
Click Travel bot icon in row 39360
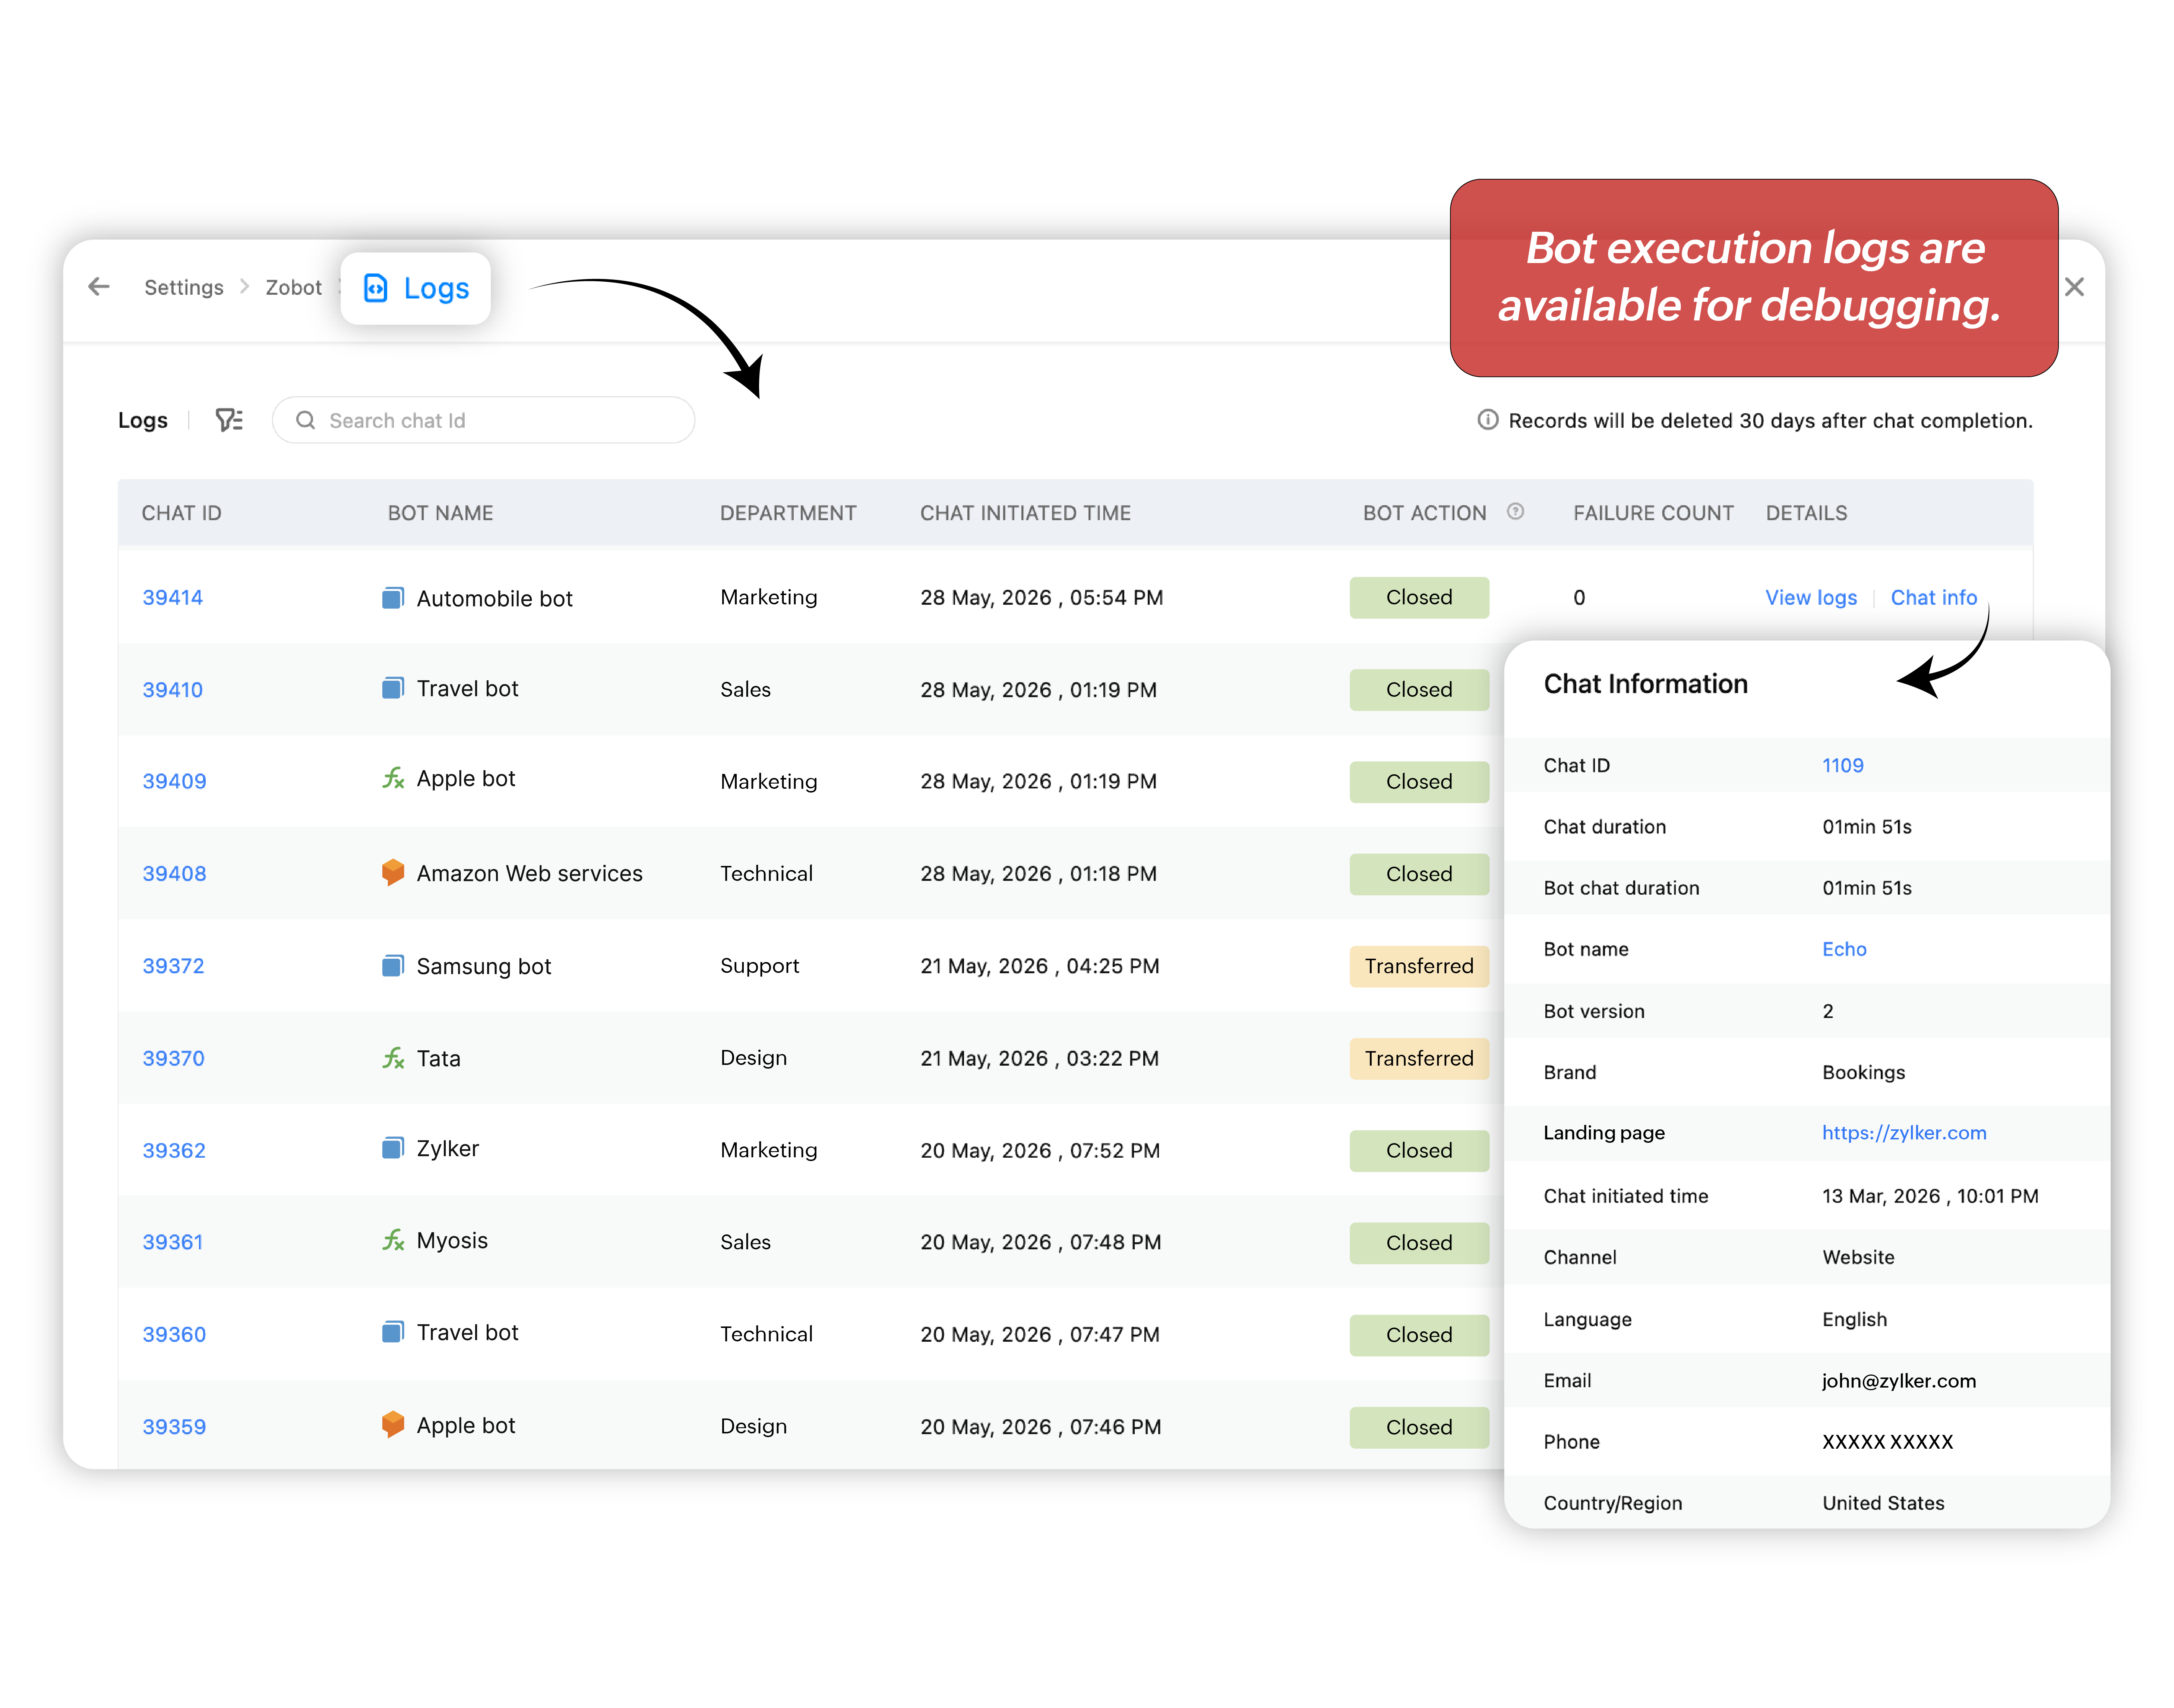pyautogui.click(x=393, y=1332)
